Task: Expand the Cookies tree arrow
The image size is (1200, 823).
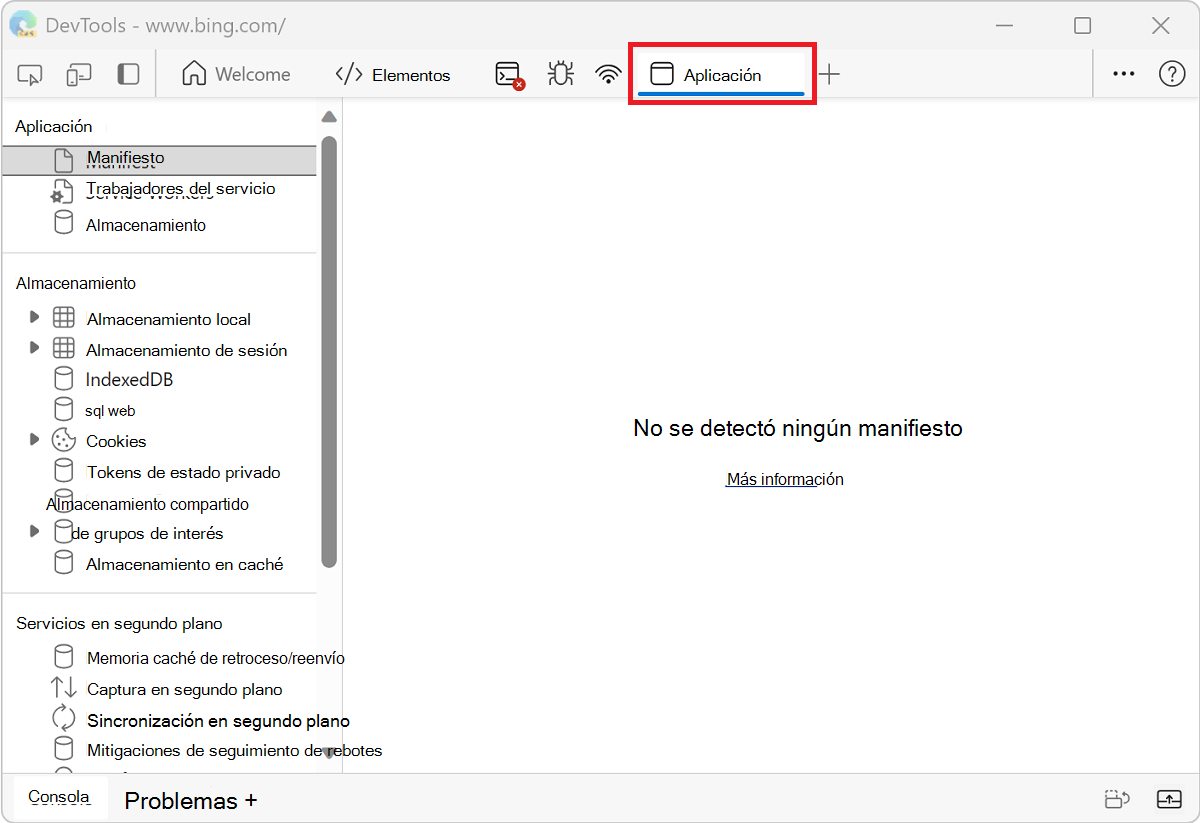Action: coord(34,439)
